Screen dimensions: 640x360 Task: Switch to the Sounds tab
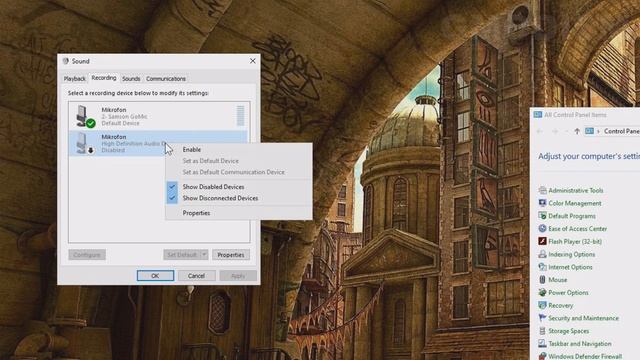(x=131, y=78)
